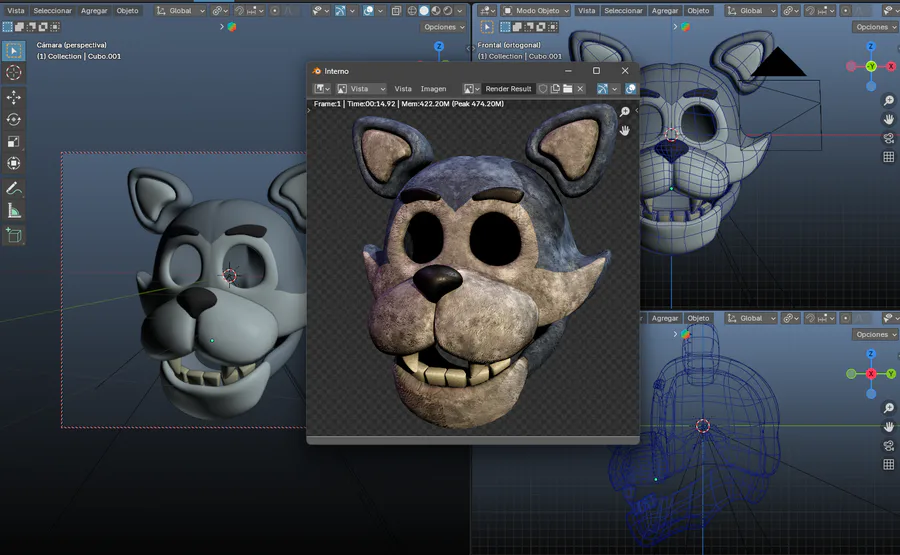Screen dimensions: 900x555
Task: Open Global orientation dropdown in Frontal viewport
Action: tap(751, 10)
